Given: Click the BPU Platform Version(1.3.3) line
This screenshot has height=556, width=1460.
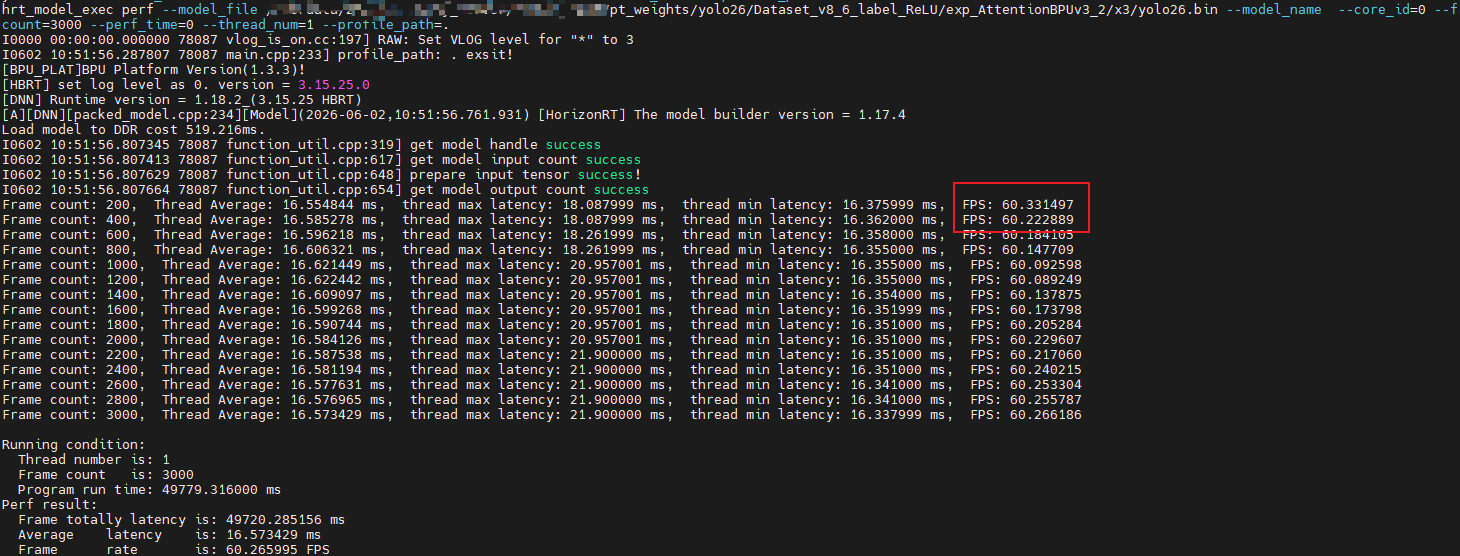Looking at the screenshot, I should [x=138, y=70].
